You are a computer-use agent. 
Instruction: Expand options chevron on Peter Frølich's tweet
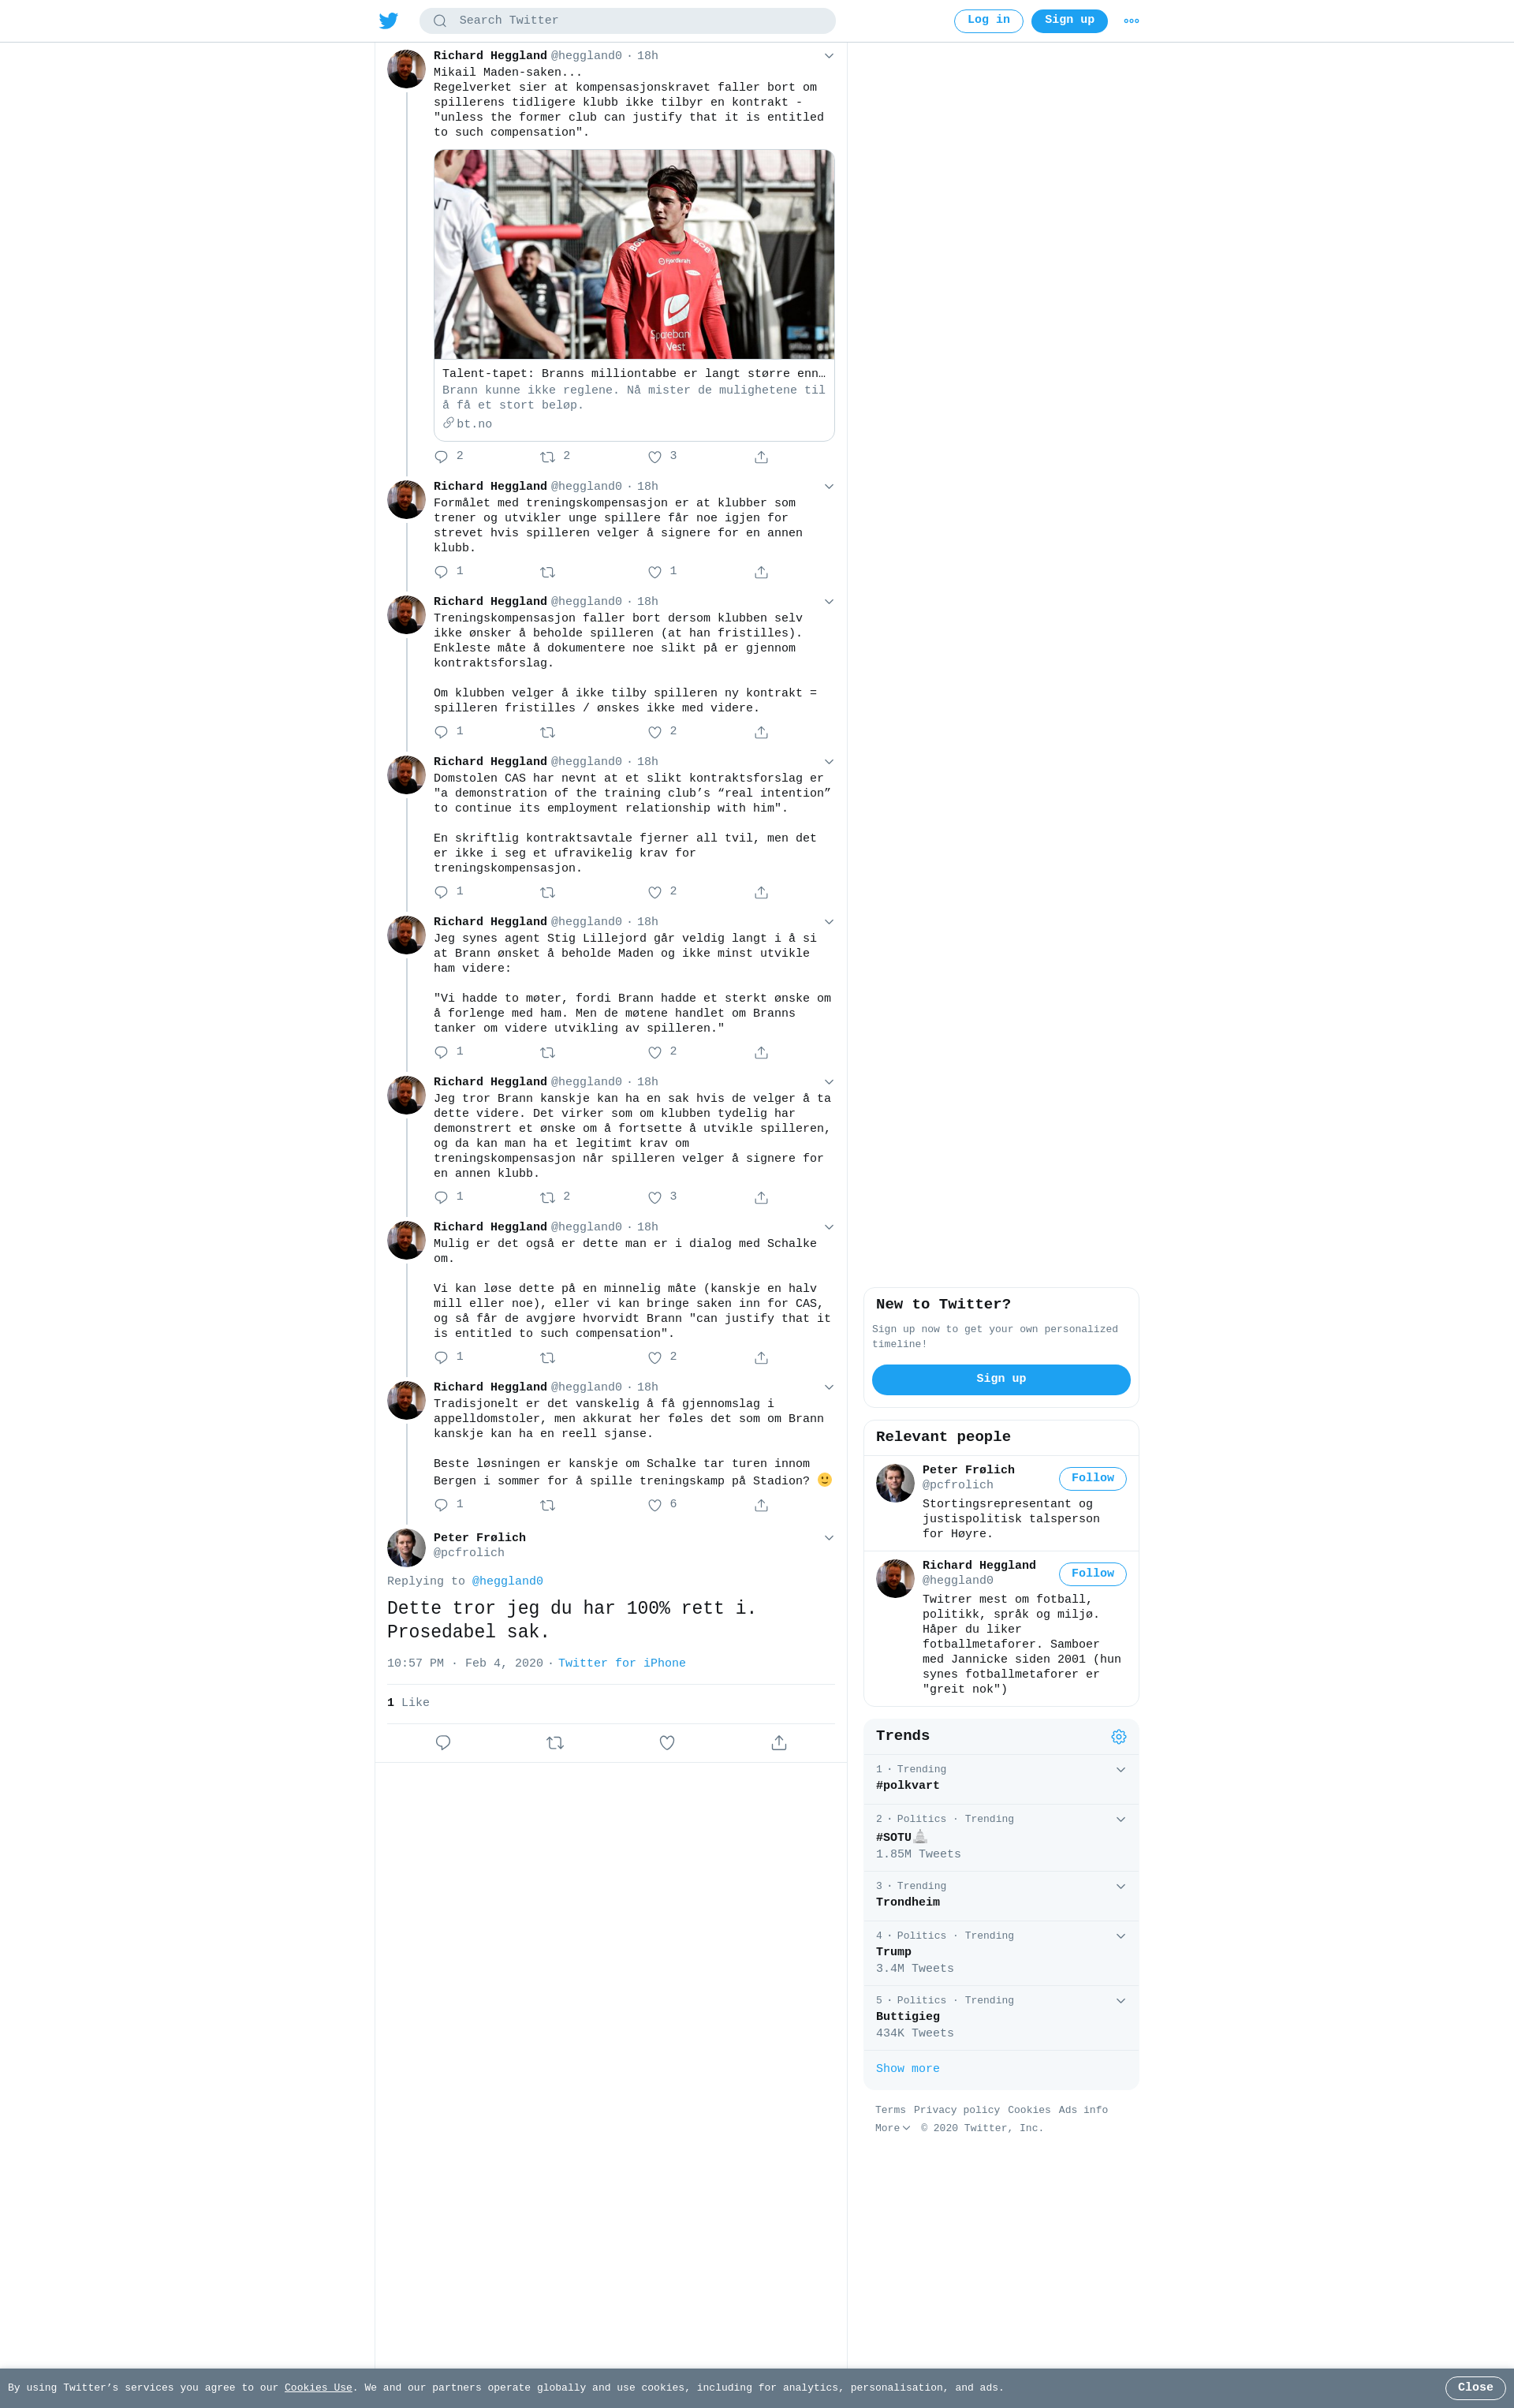[x=829, y=1538]
